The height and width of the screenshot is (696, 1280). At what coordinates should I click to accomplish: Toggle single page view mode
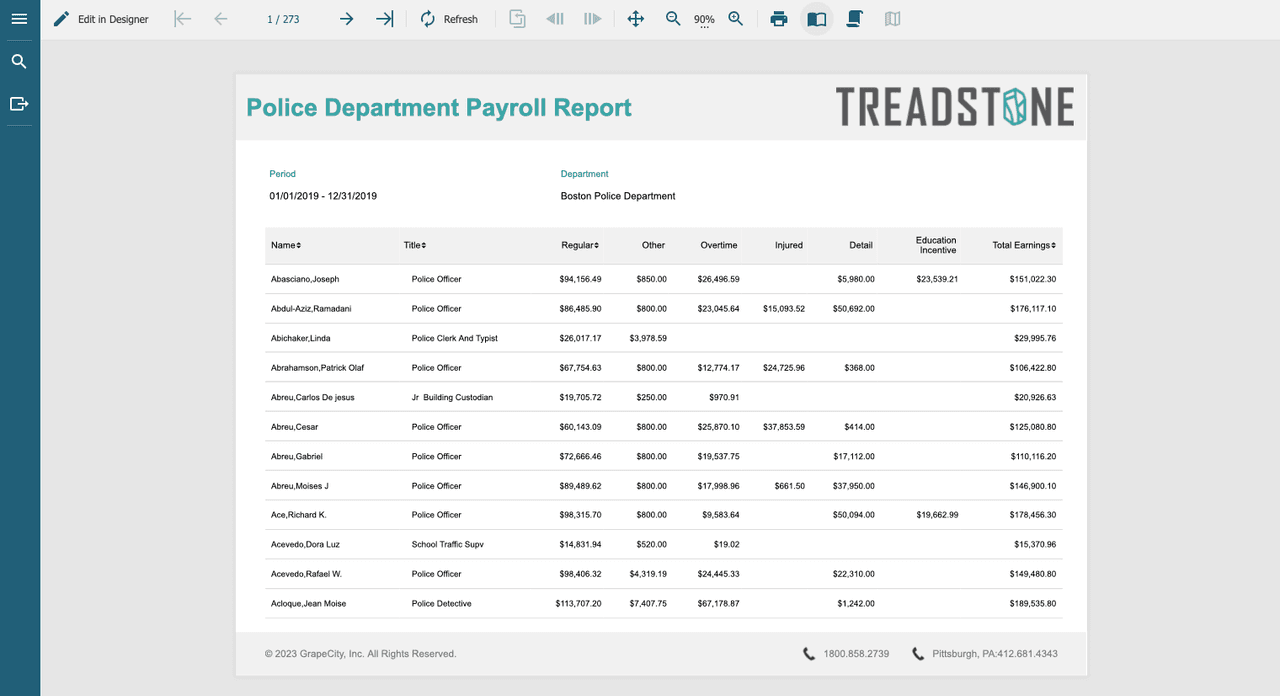click(x=817, y=19)
